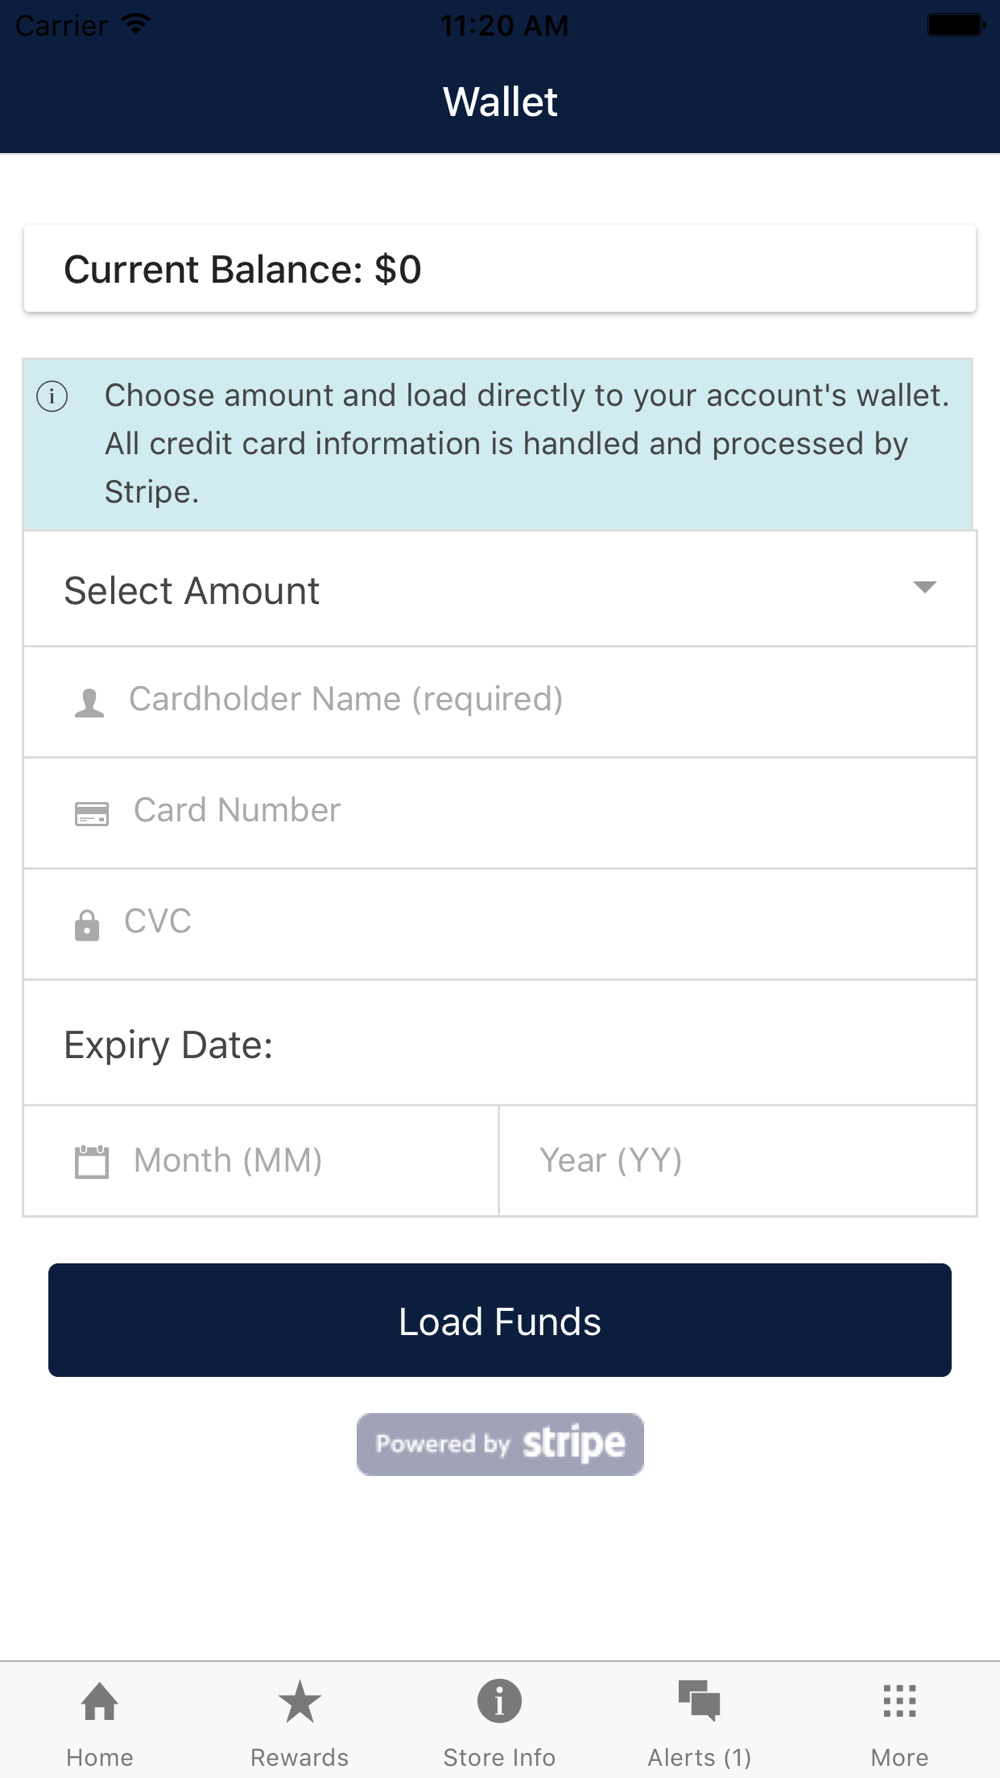Open Alerts chat bubbles icon

click(699, 1701)
